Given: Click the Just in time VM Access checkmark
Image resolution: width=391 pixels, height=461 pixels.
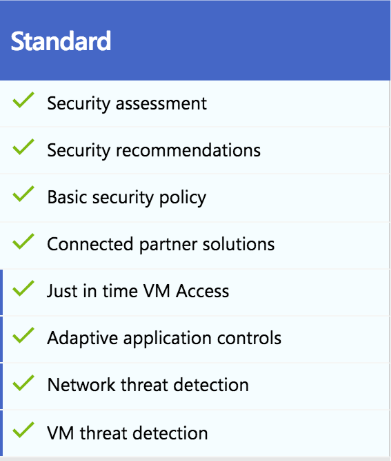Looking at the screenshot, I should (x=23, y=288).
